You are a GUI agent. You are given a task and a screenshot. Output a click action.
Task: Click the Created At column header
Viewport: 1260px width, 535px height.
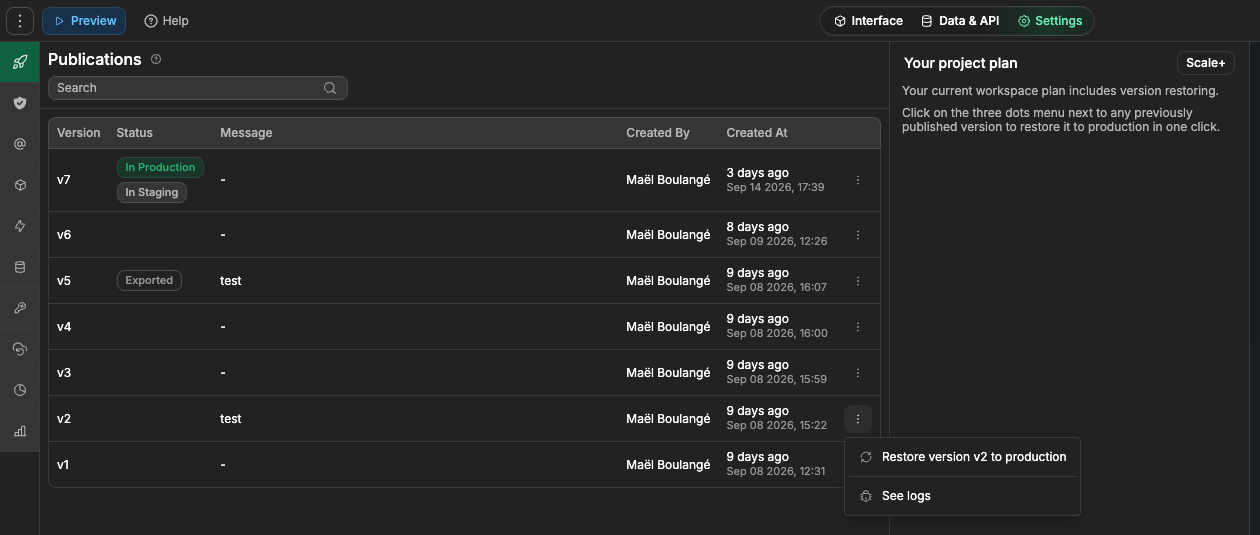coord(757,133)
